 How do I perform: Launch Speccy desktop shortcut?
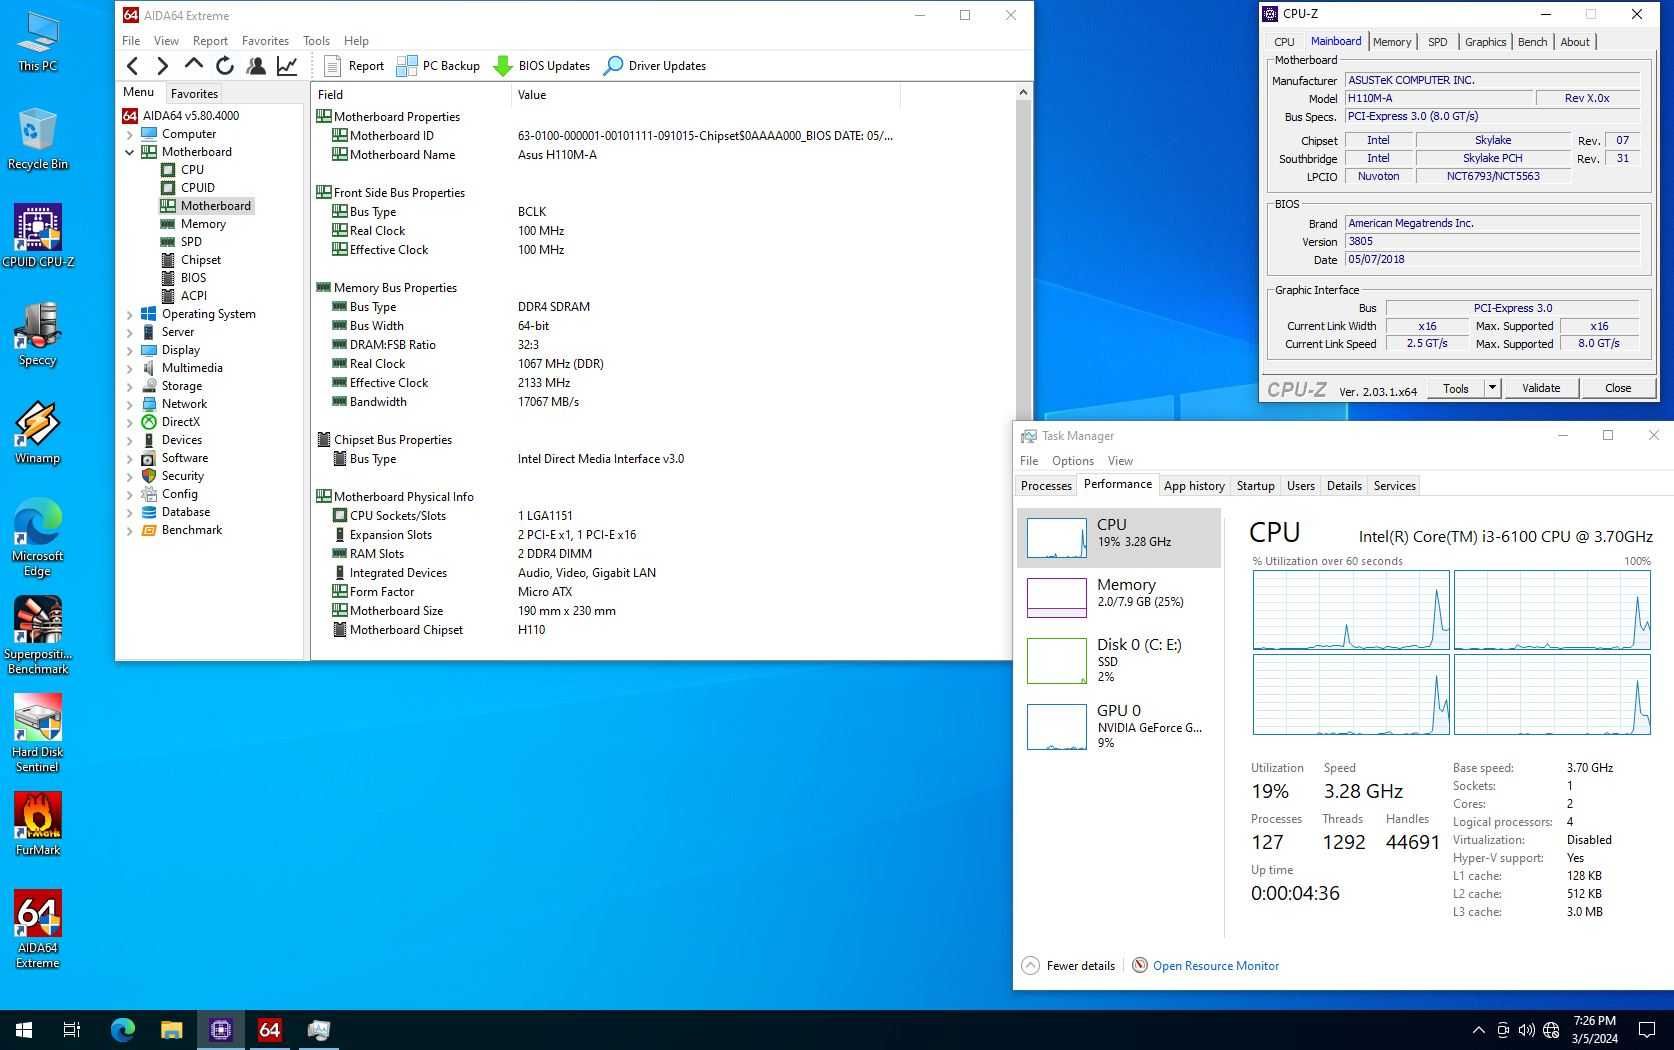click(38, 335)
